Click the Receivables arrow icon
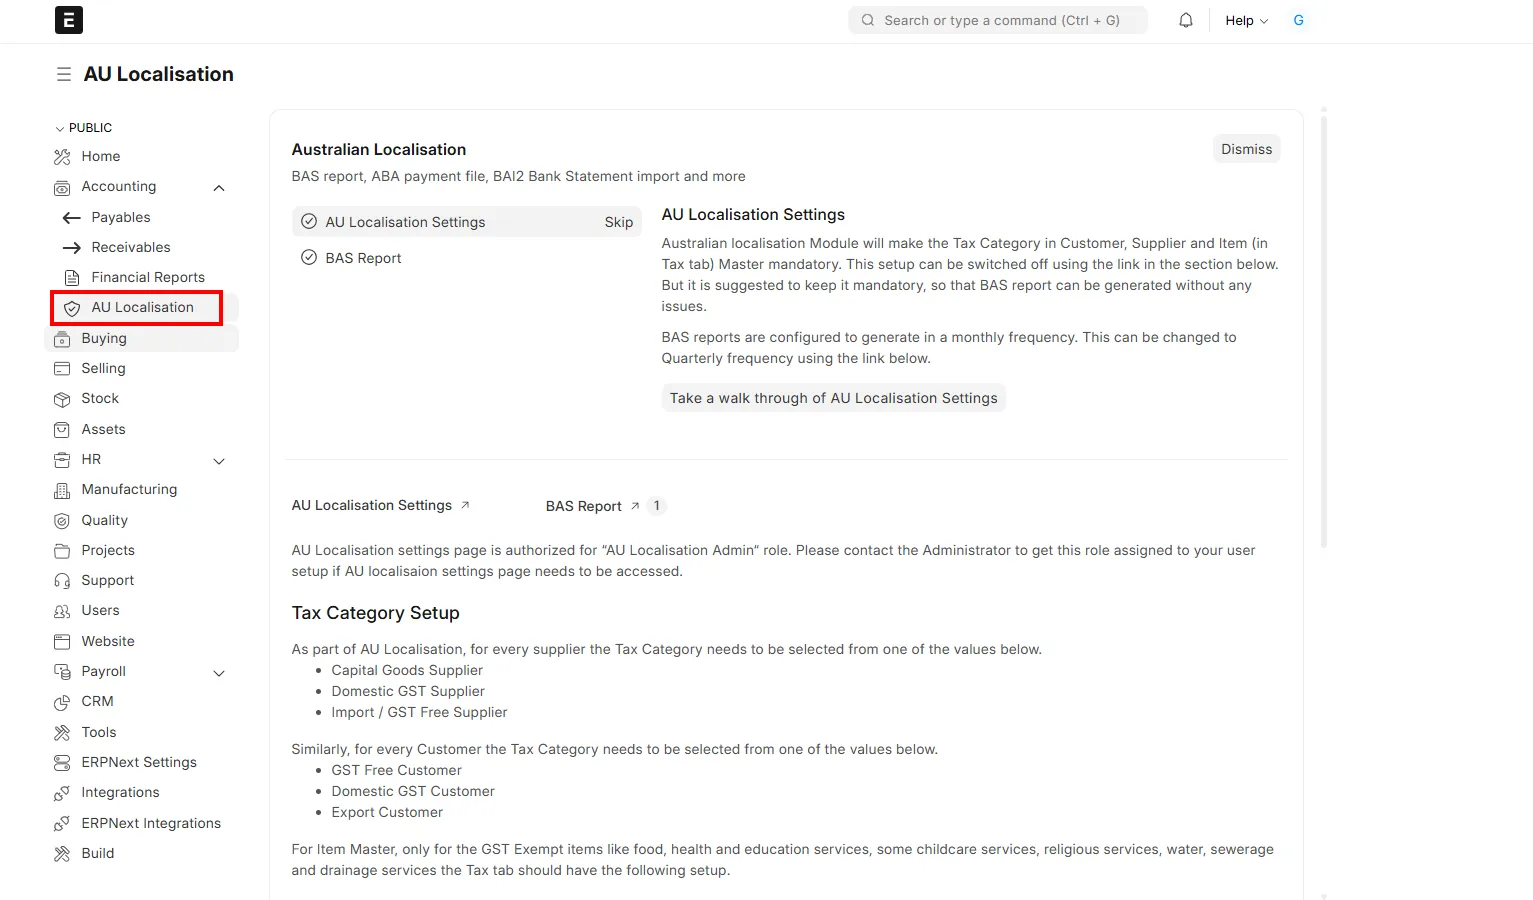 click(72, 248)
